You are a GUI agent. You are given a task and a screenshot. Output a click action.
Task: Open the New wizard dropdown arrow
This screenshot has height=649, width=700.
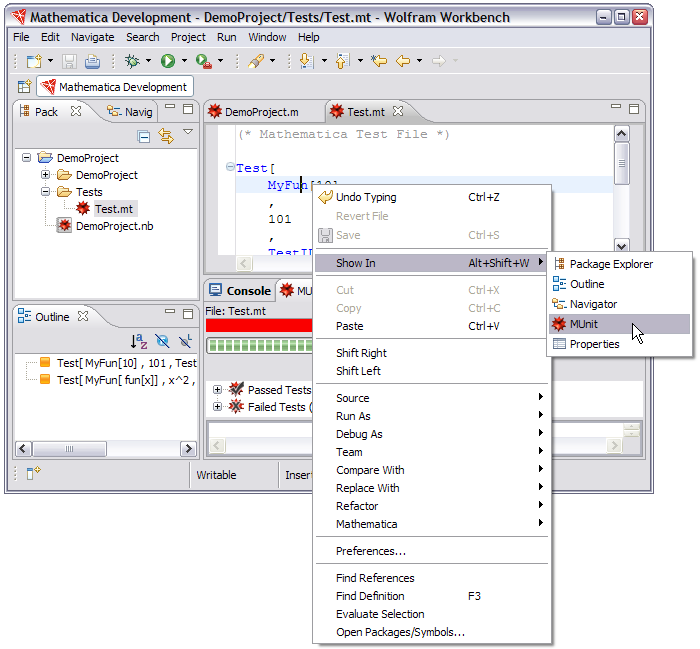point(50,60)
